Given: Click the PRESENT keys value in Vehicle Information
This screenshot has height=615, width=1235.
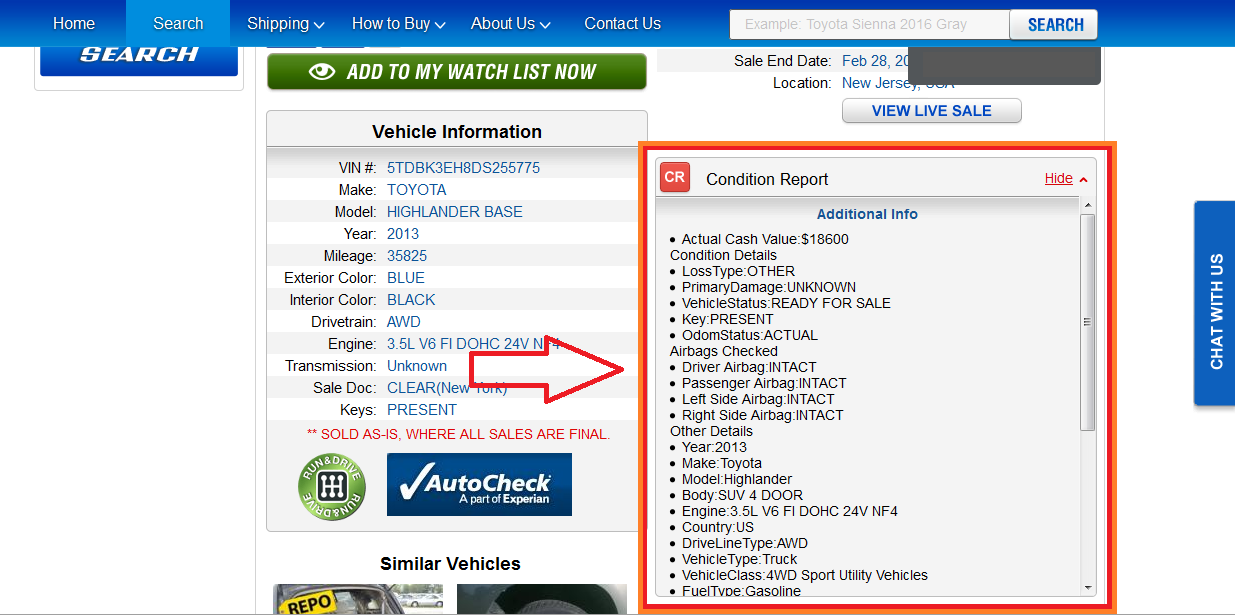Looking at the screenshot, I should [422, 410].
